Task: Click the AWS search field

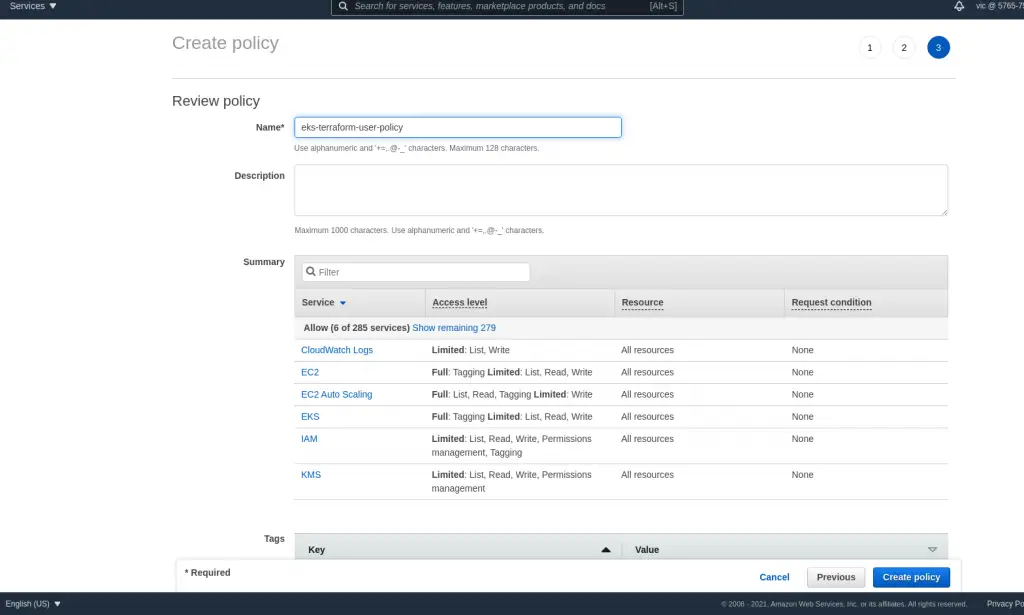Action: point(507,7)
